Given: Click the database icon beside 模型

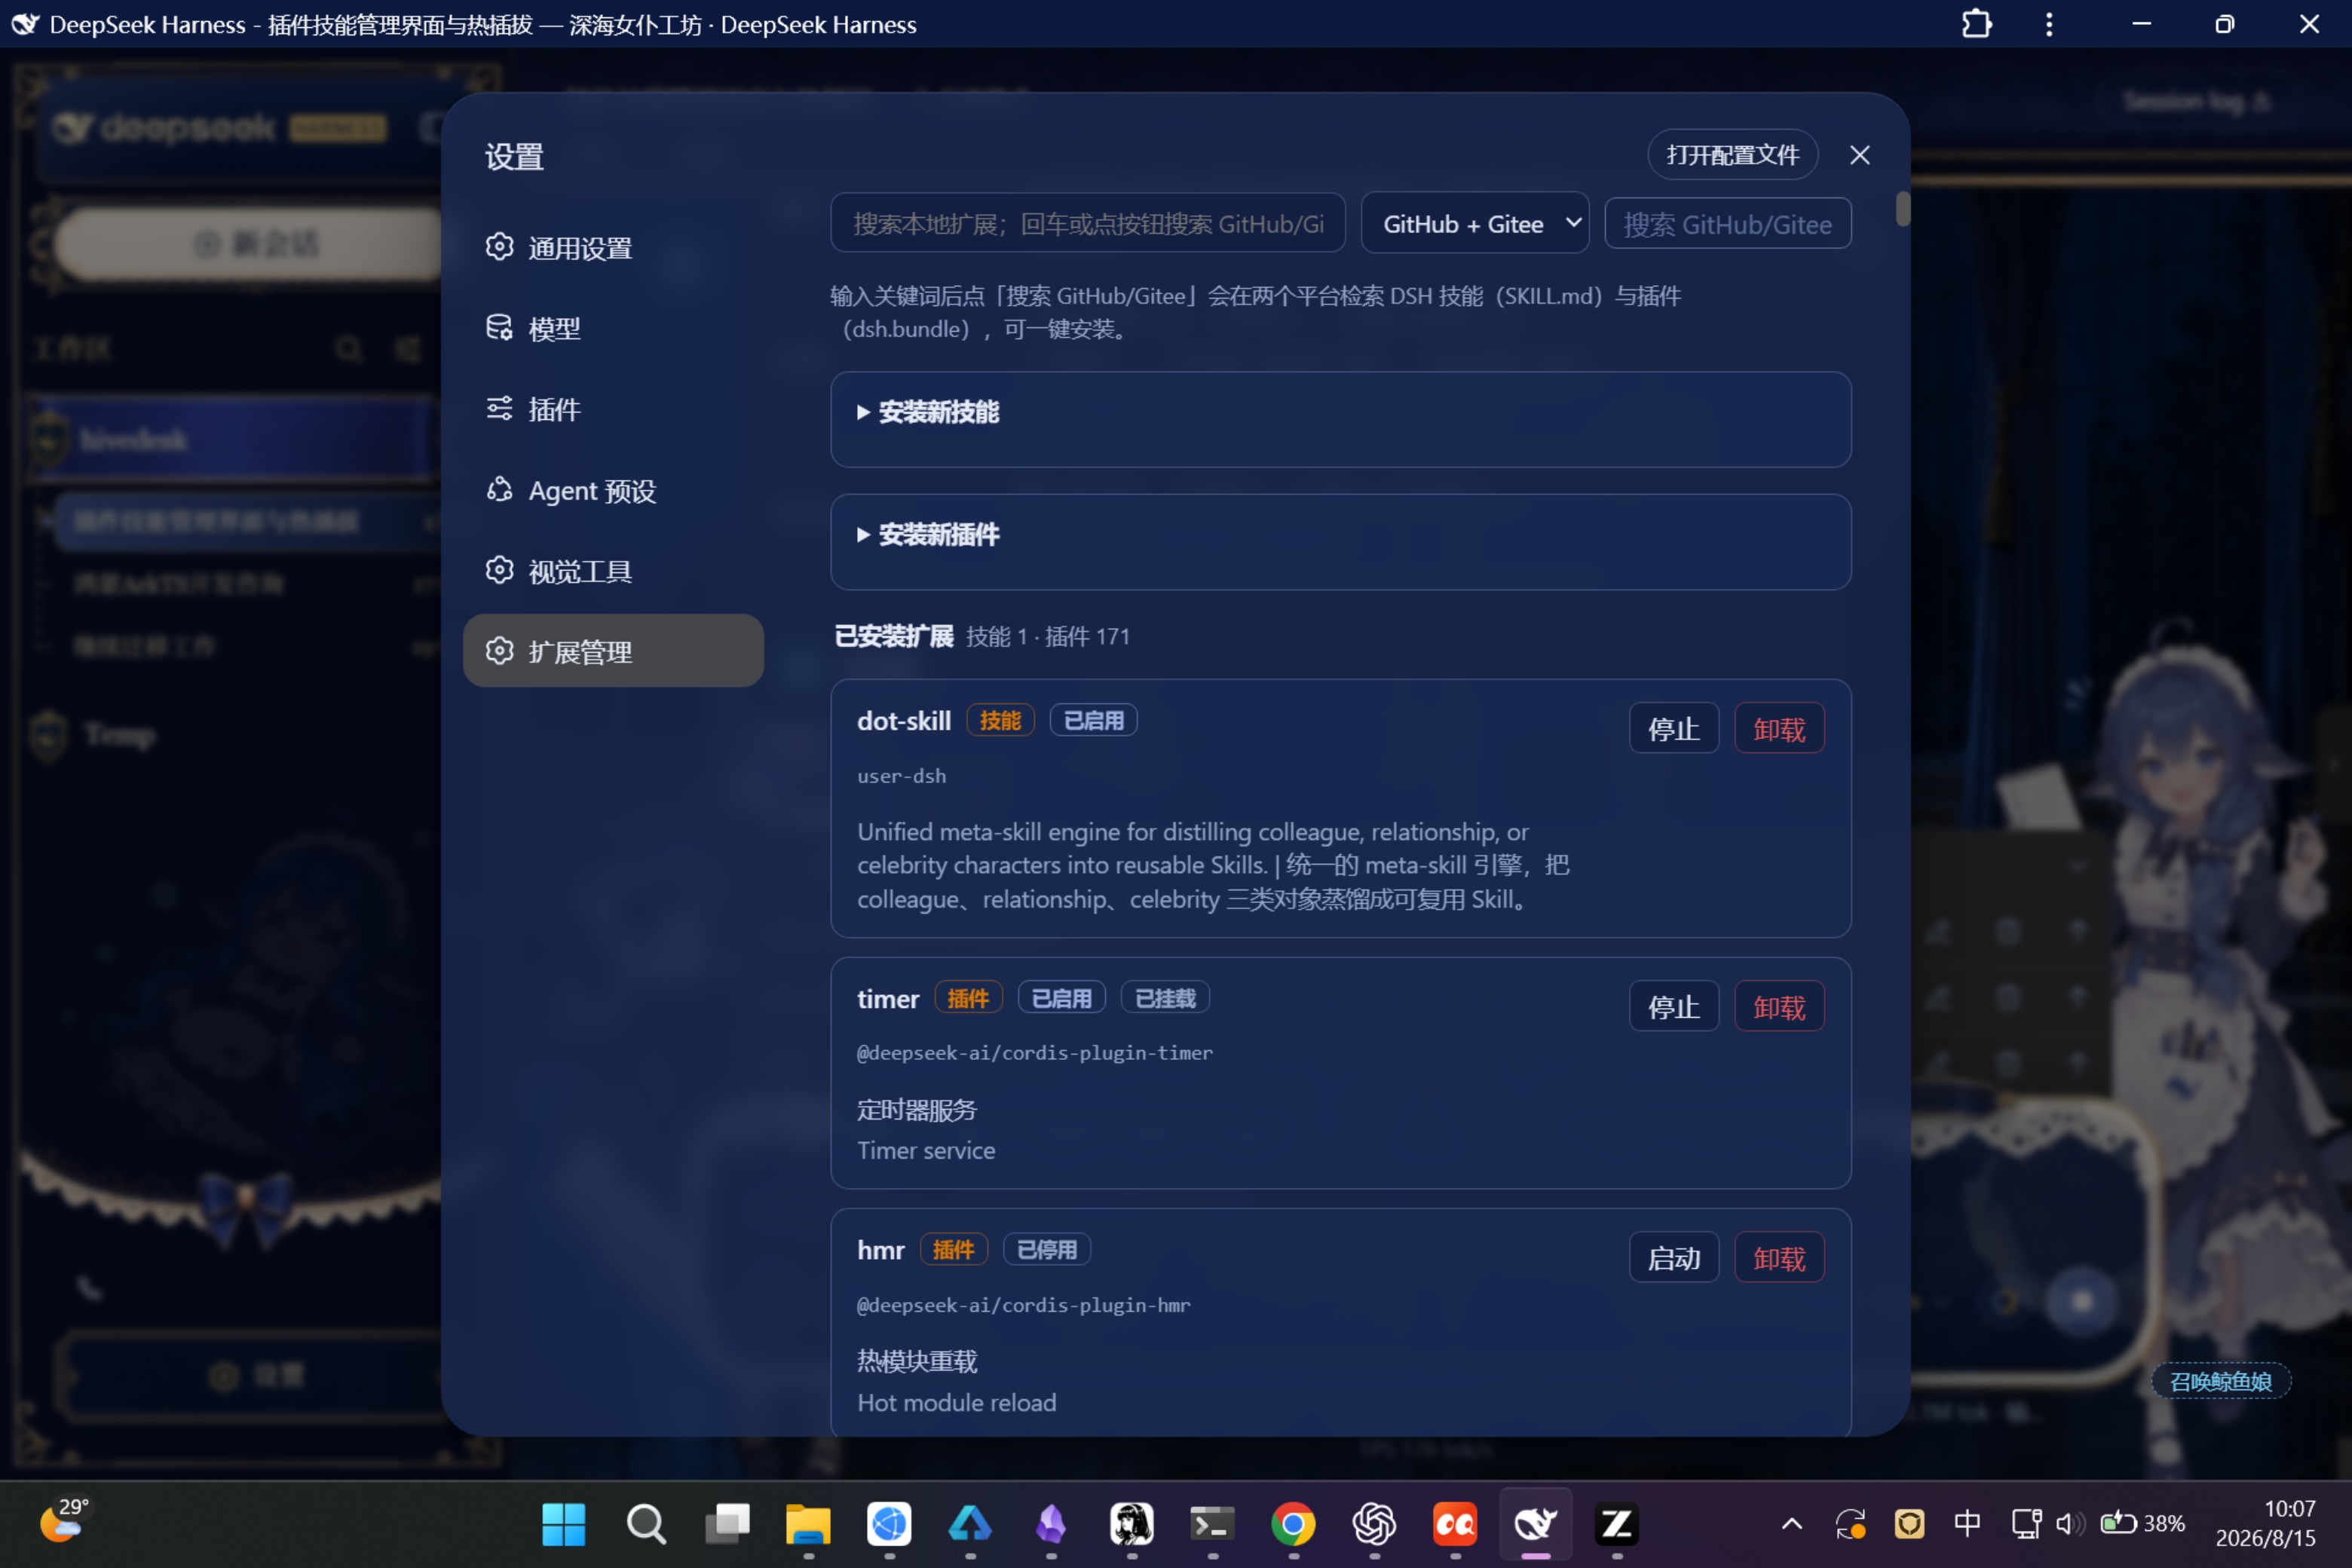Looking at the screenshot, I should pyautogui.click(x=499, y=327).
